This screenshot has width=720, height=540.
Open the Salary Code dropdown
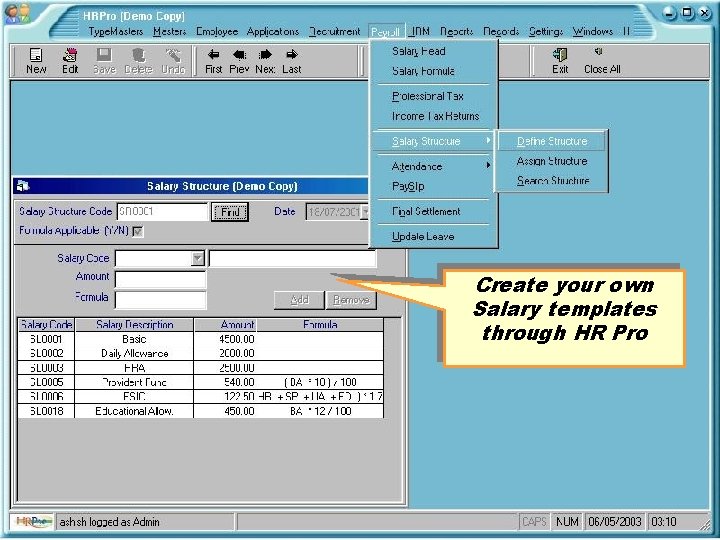pyautogui.click(x=197, y=259)
